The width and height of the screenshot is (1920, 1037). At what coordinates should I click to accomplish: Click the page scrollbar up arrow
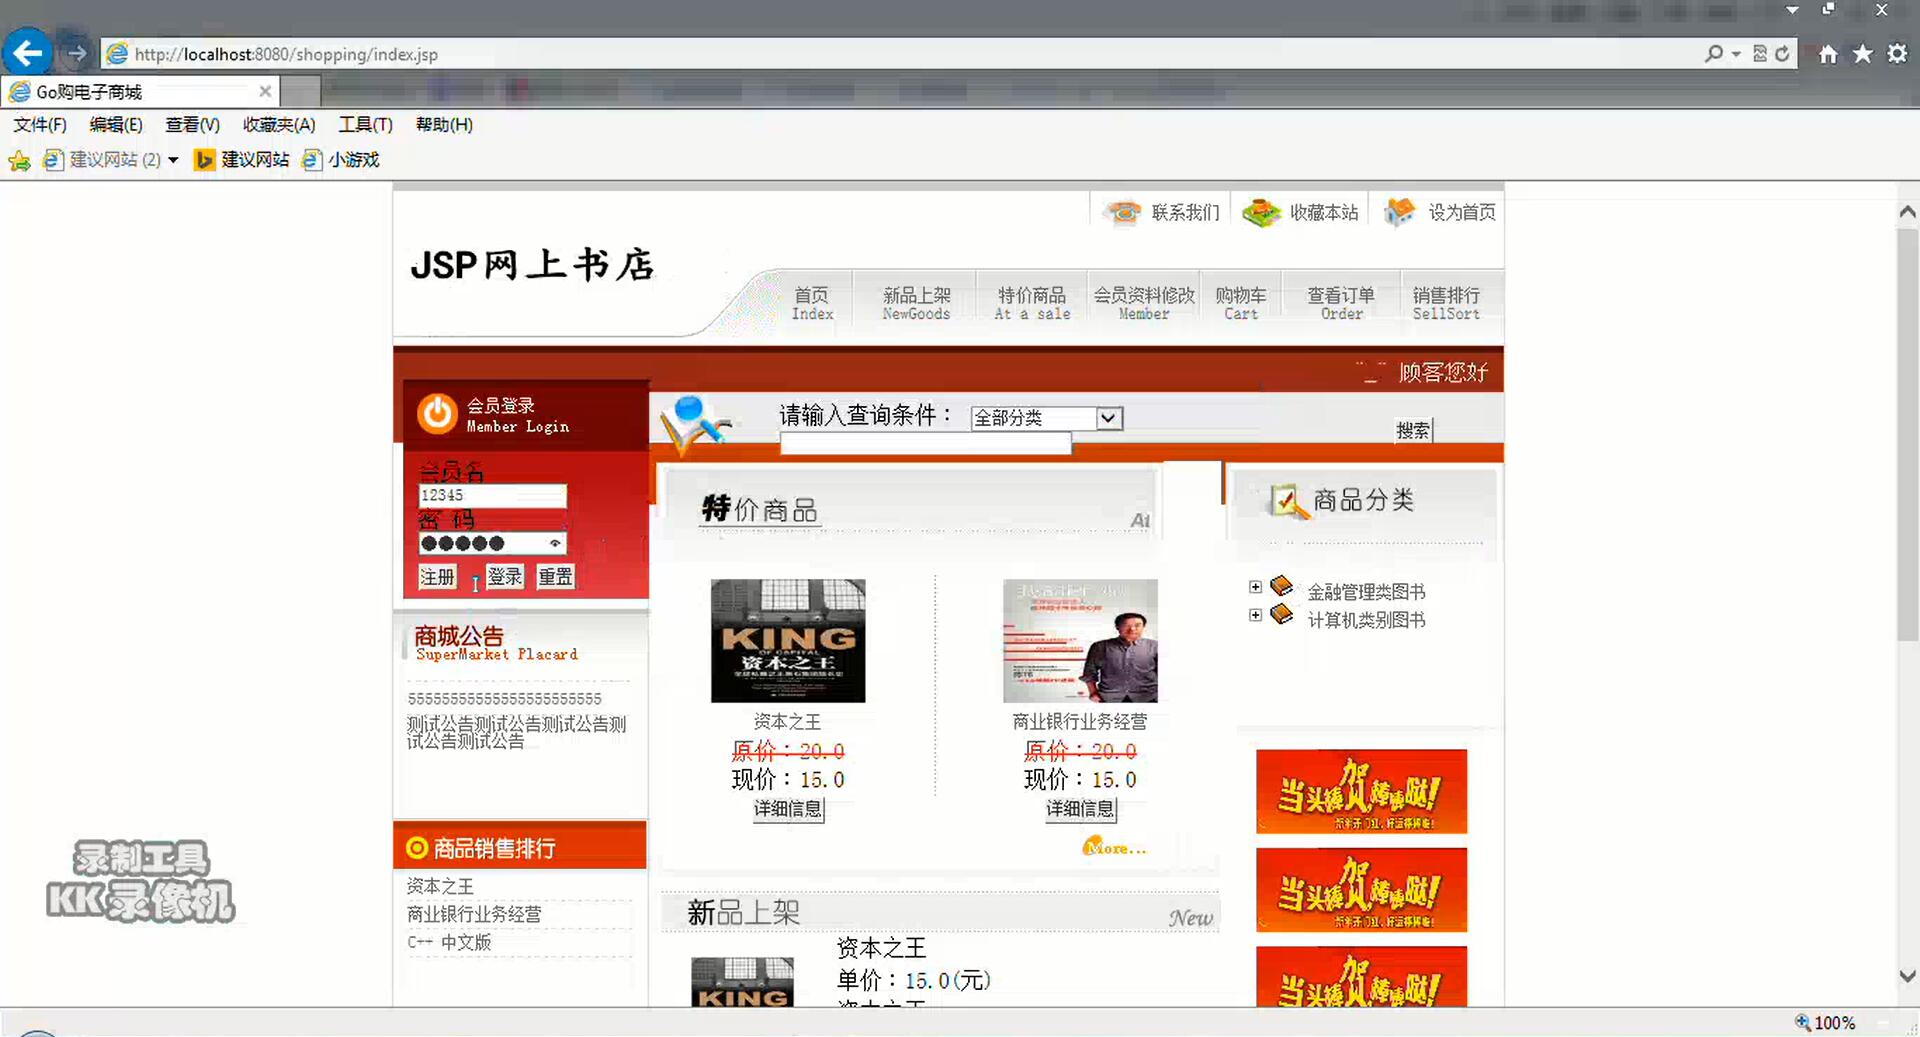coord(1907,212)
